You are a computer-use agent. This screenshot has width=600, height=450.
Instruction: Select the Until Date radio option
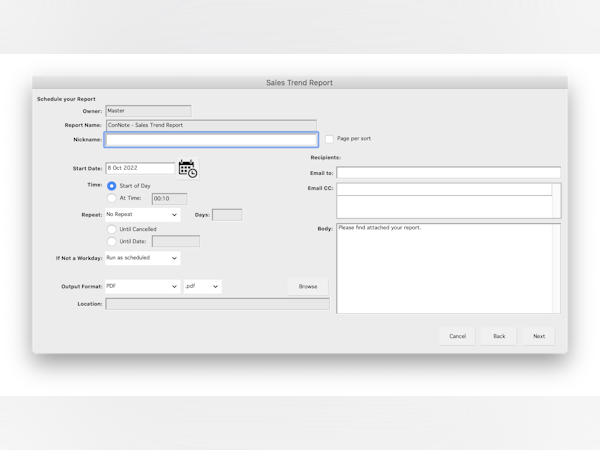tap(112, 241)
